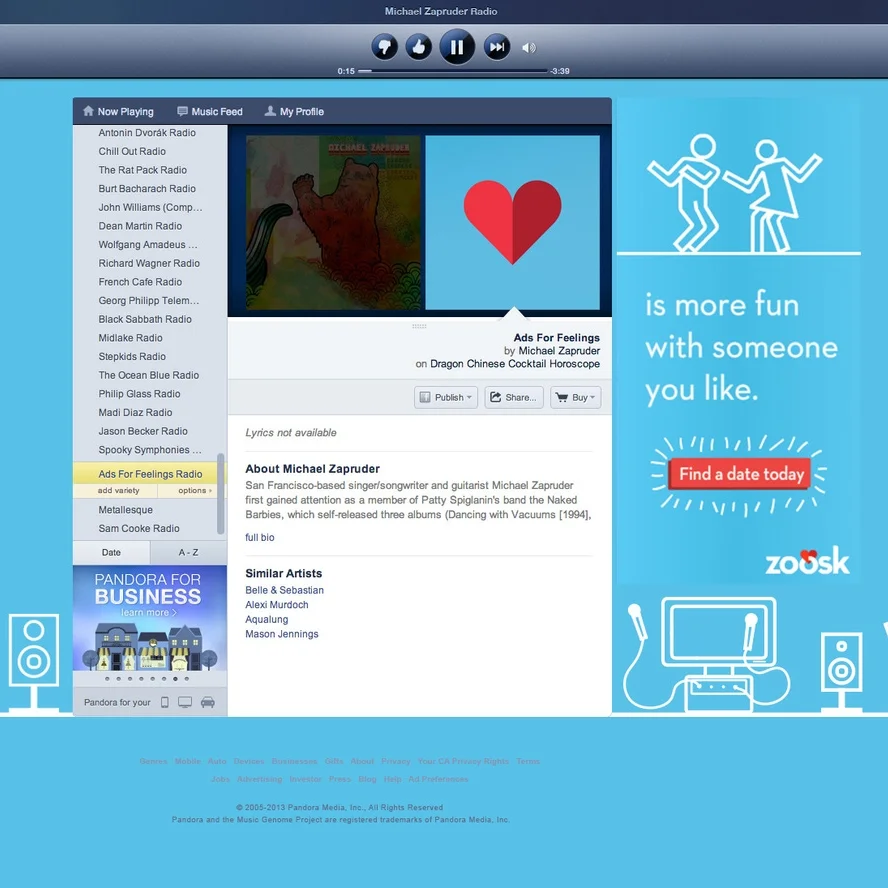Screen dimensions: 888x888
Task: Open the Michael Zapruder artist link
Action: pyautogui.click(x=559, y=351)
